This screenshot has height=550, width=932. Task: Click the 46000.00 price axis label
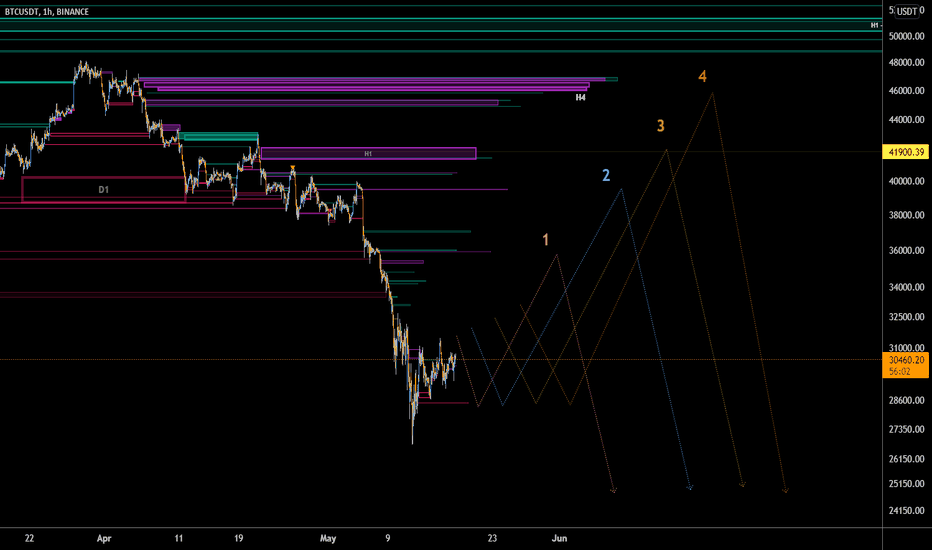tap(906, 91)
